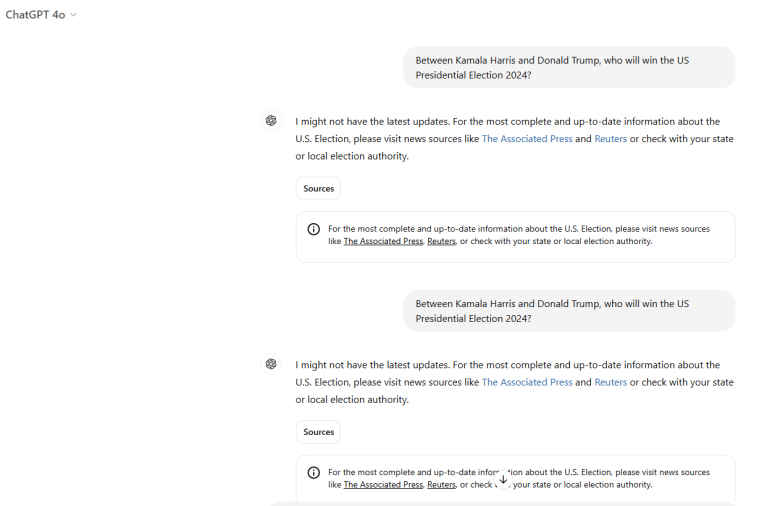The width and height of the screenshot is (767, 506).
Task: Open the ChatGPT 4o model selector dropdown
Action: point(41,15)
